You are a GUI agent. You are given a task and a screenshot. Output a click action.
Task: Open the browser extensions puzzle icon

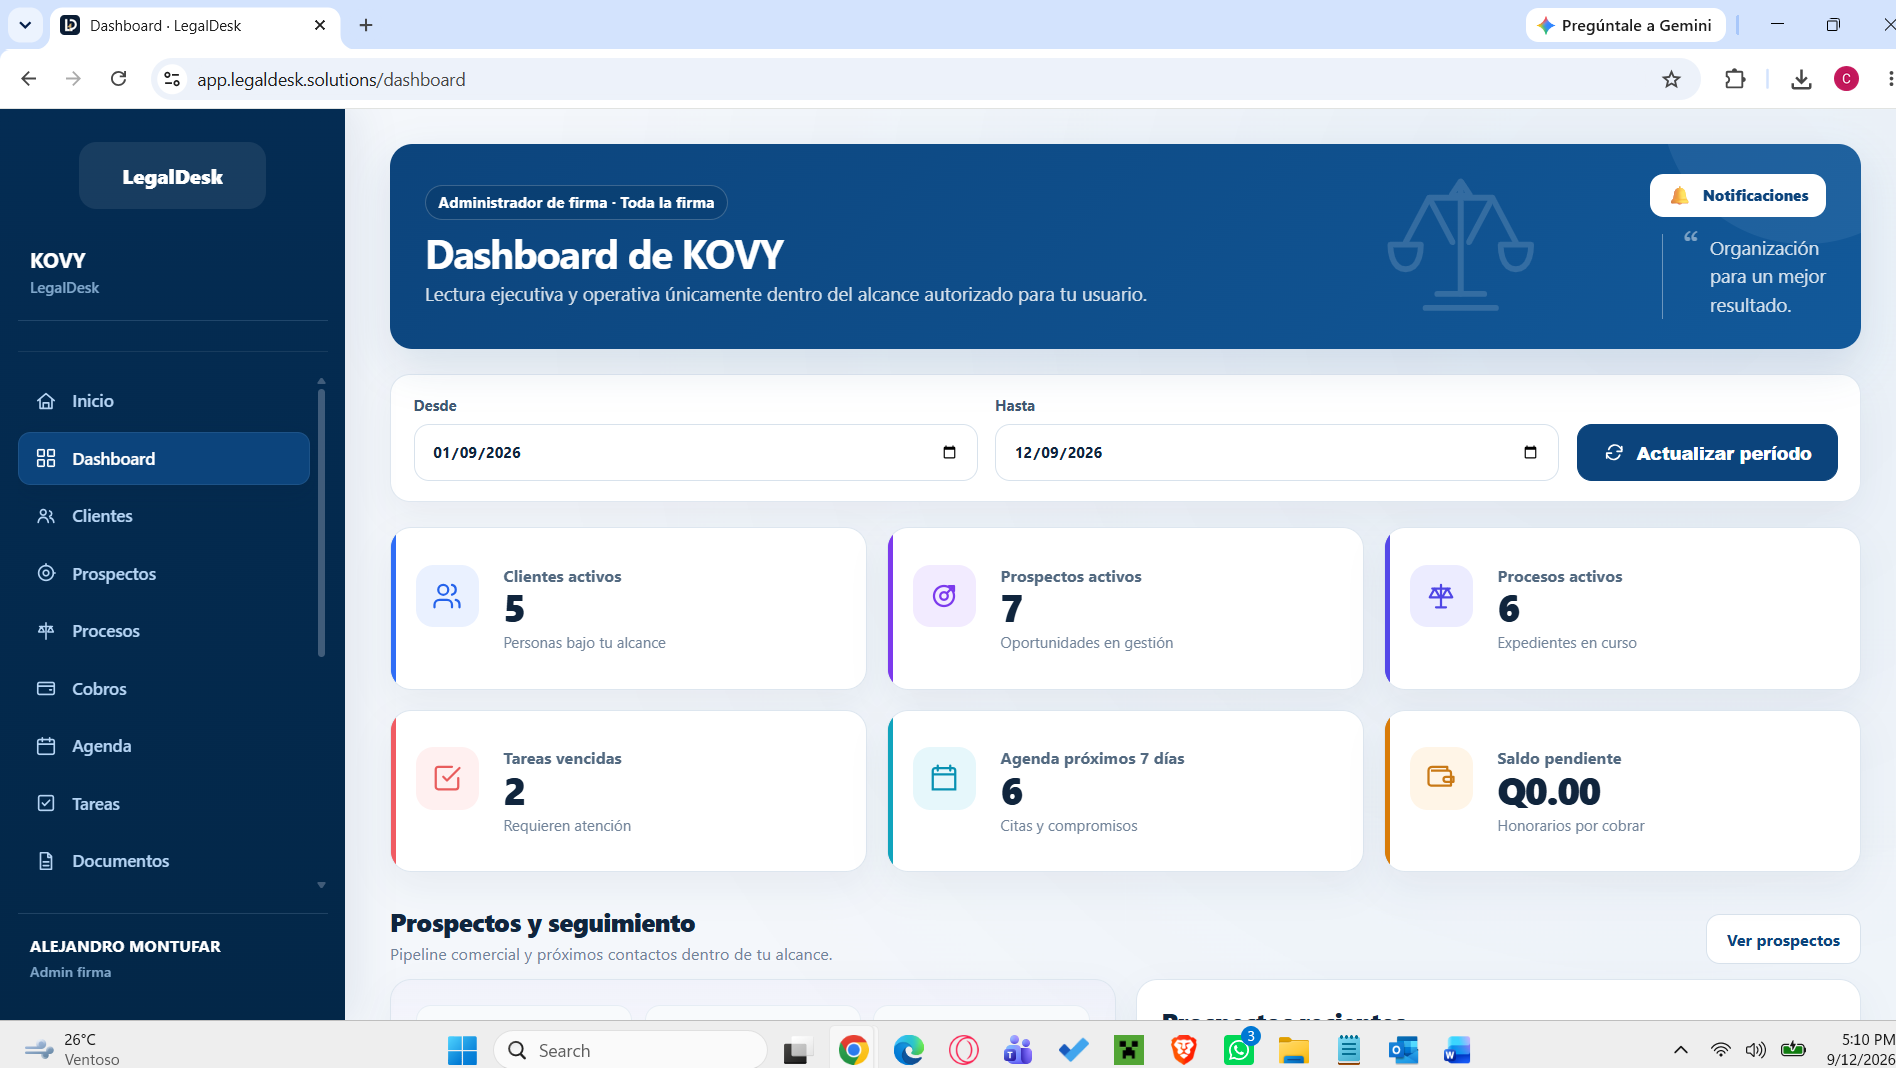click(x=1735, y=79)
